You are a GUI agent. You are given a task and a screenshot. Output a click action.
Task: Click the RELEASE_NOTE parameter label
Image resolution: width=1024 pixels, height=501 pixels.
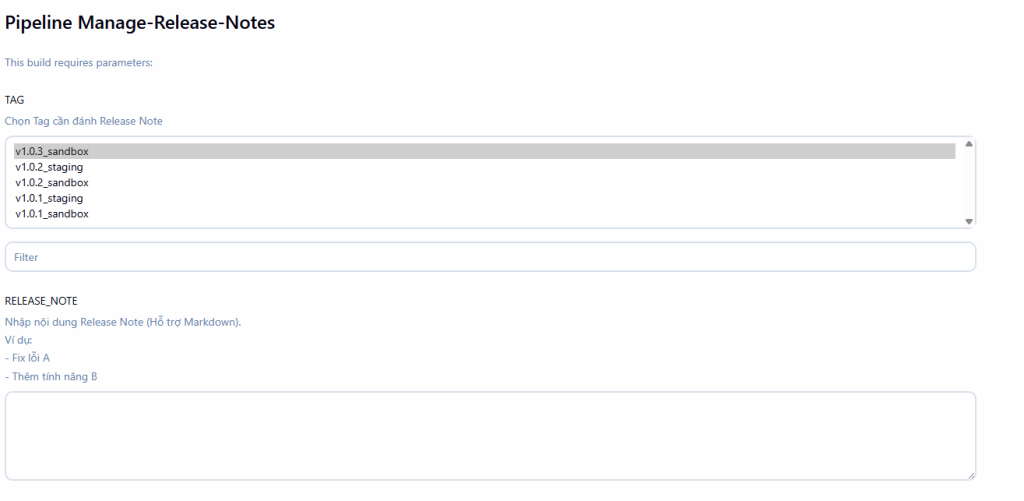41,300
